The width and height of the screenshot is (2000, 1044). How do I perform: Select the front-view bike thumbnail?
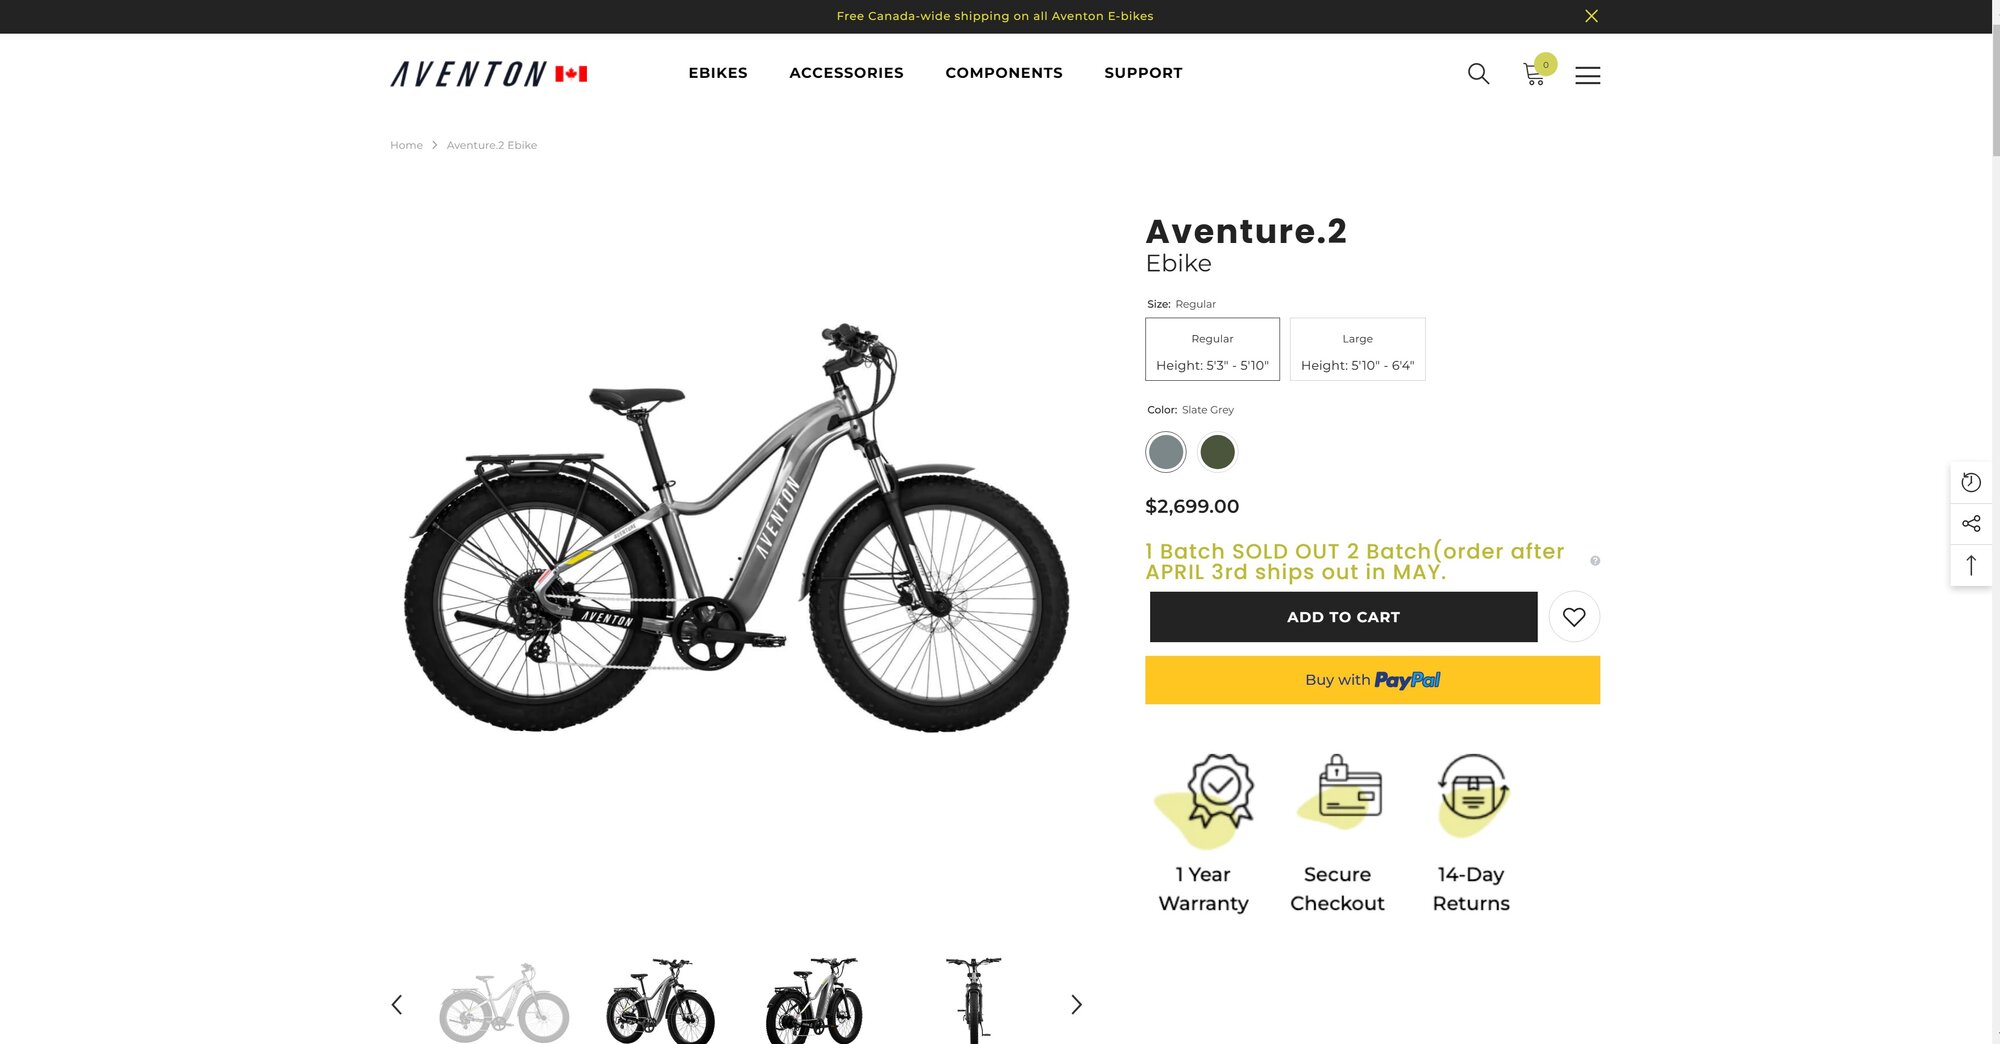point(973,1000)
